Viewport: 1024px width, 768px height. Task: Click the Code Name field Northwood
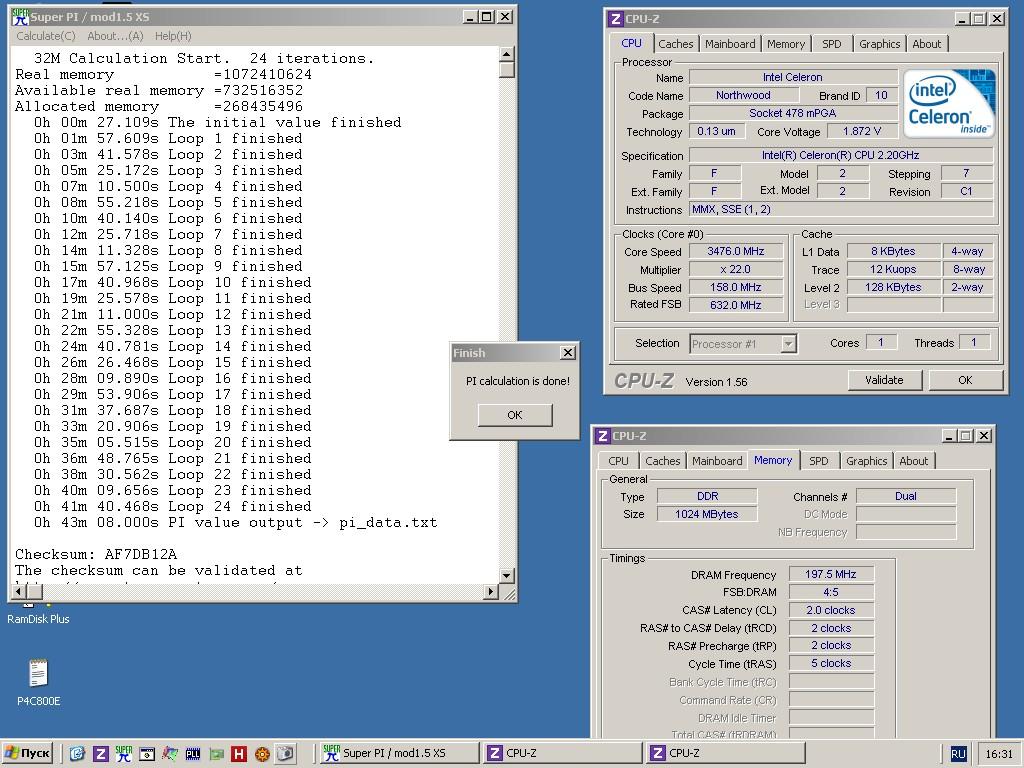pyautogui.click(x=743, y=95)
